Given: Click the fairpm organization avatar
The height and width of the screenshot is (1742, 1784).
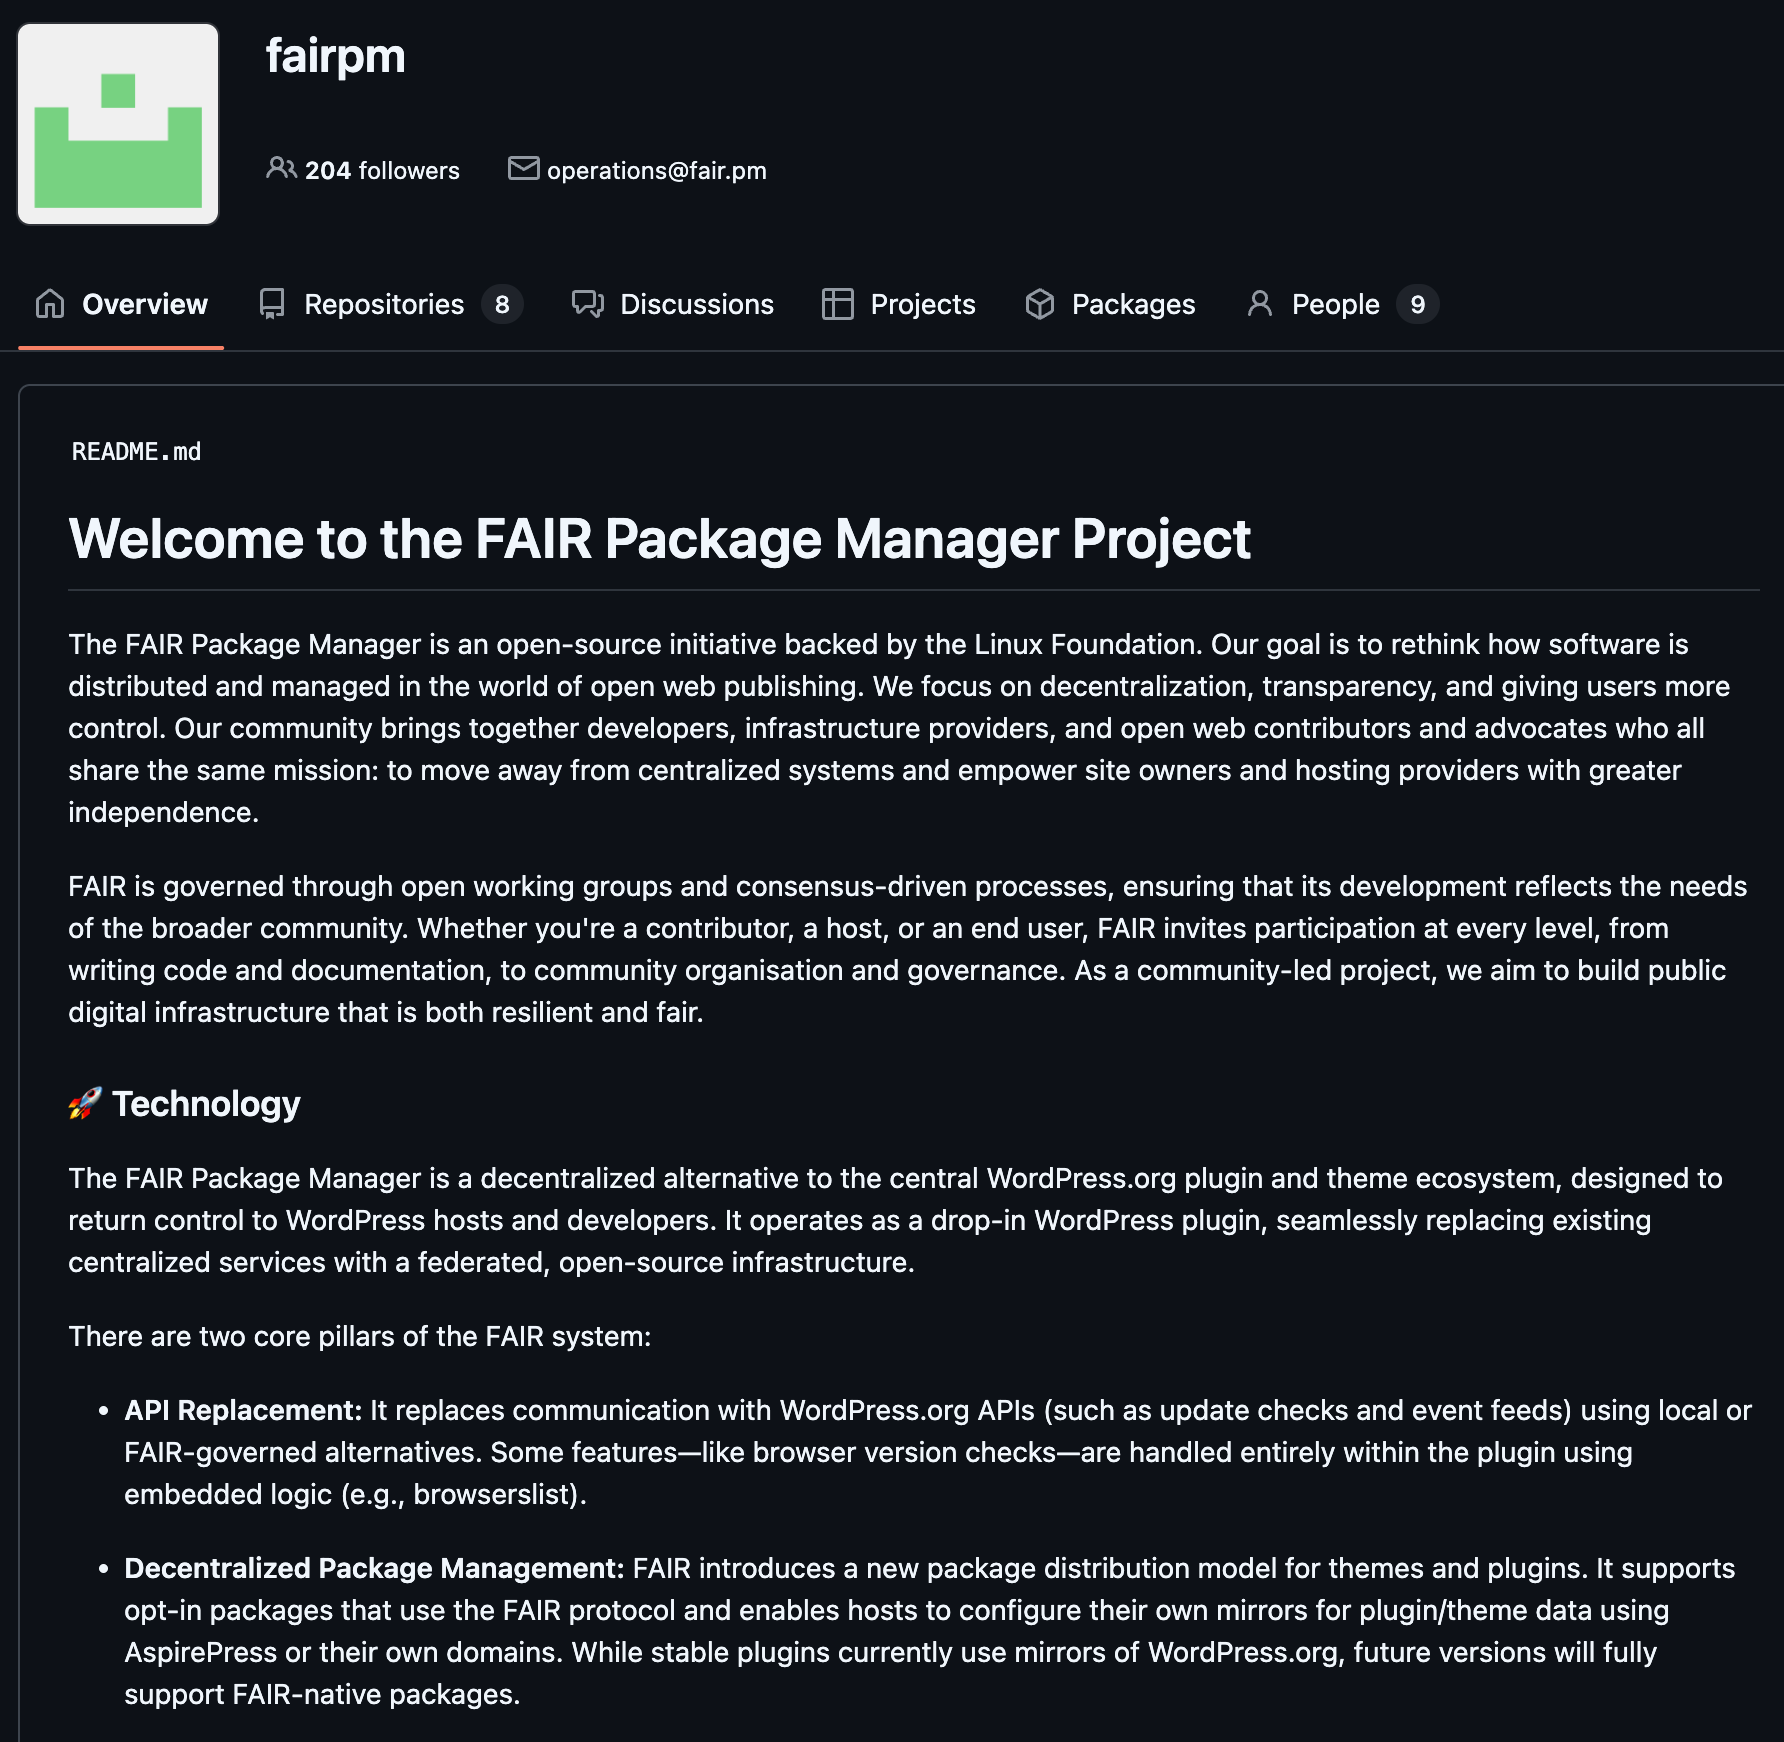Looking at the screenshot, I should (118, 124).
